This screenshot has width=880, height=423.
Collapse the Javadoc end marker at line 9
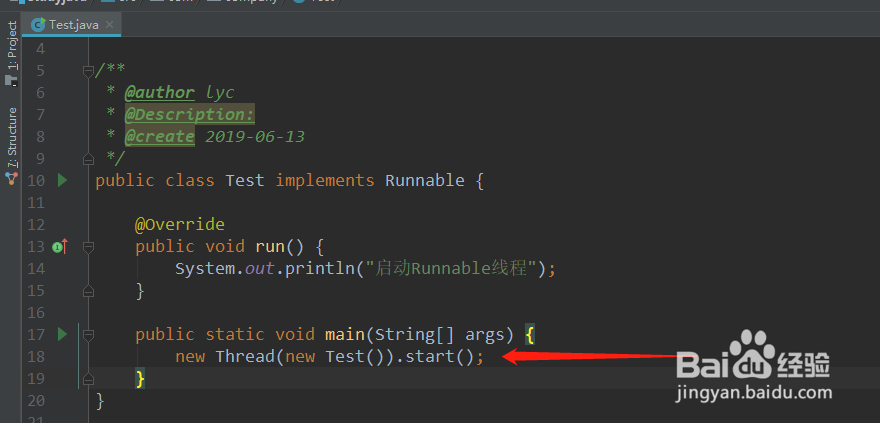pos(88,159)
